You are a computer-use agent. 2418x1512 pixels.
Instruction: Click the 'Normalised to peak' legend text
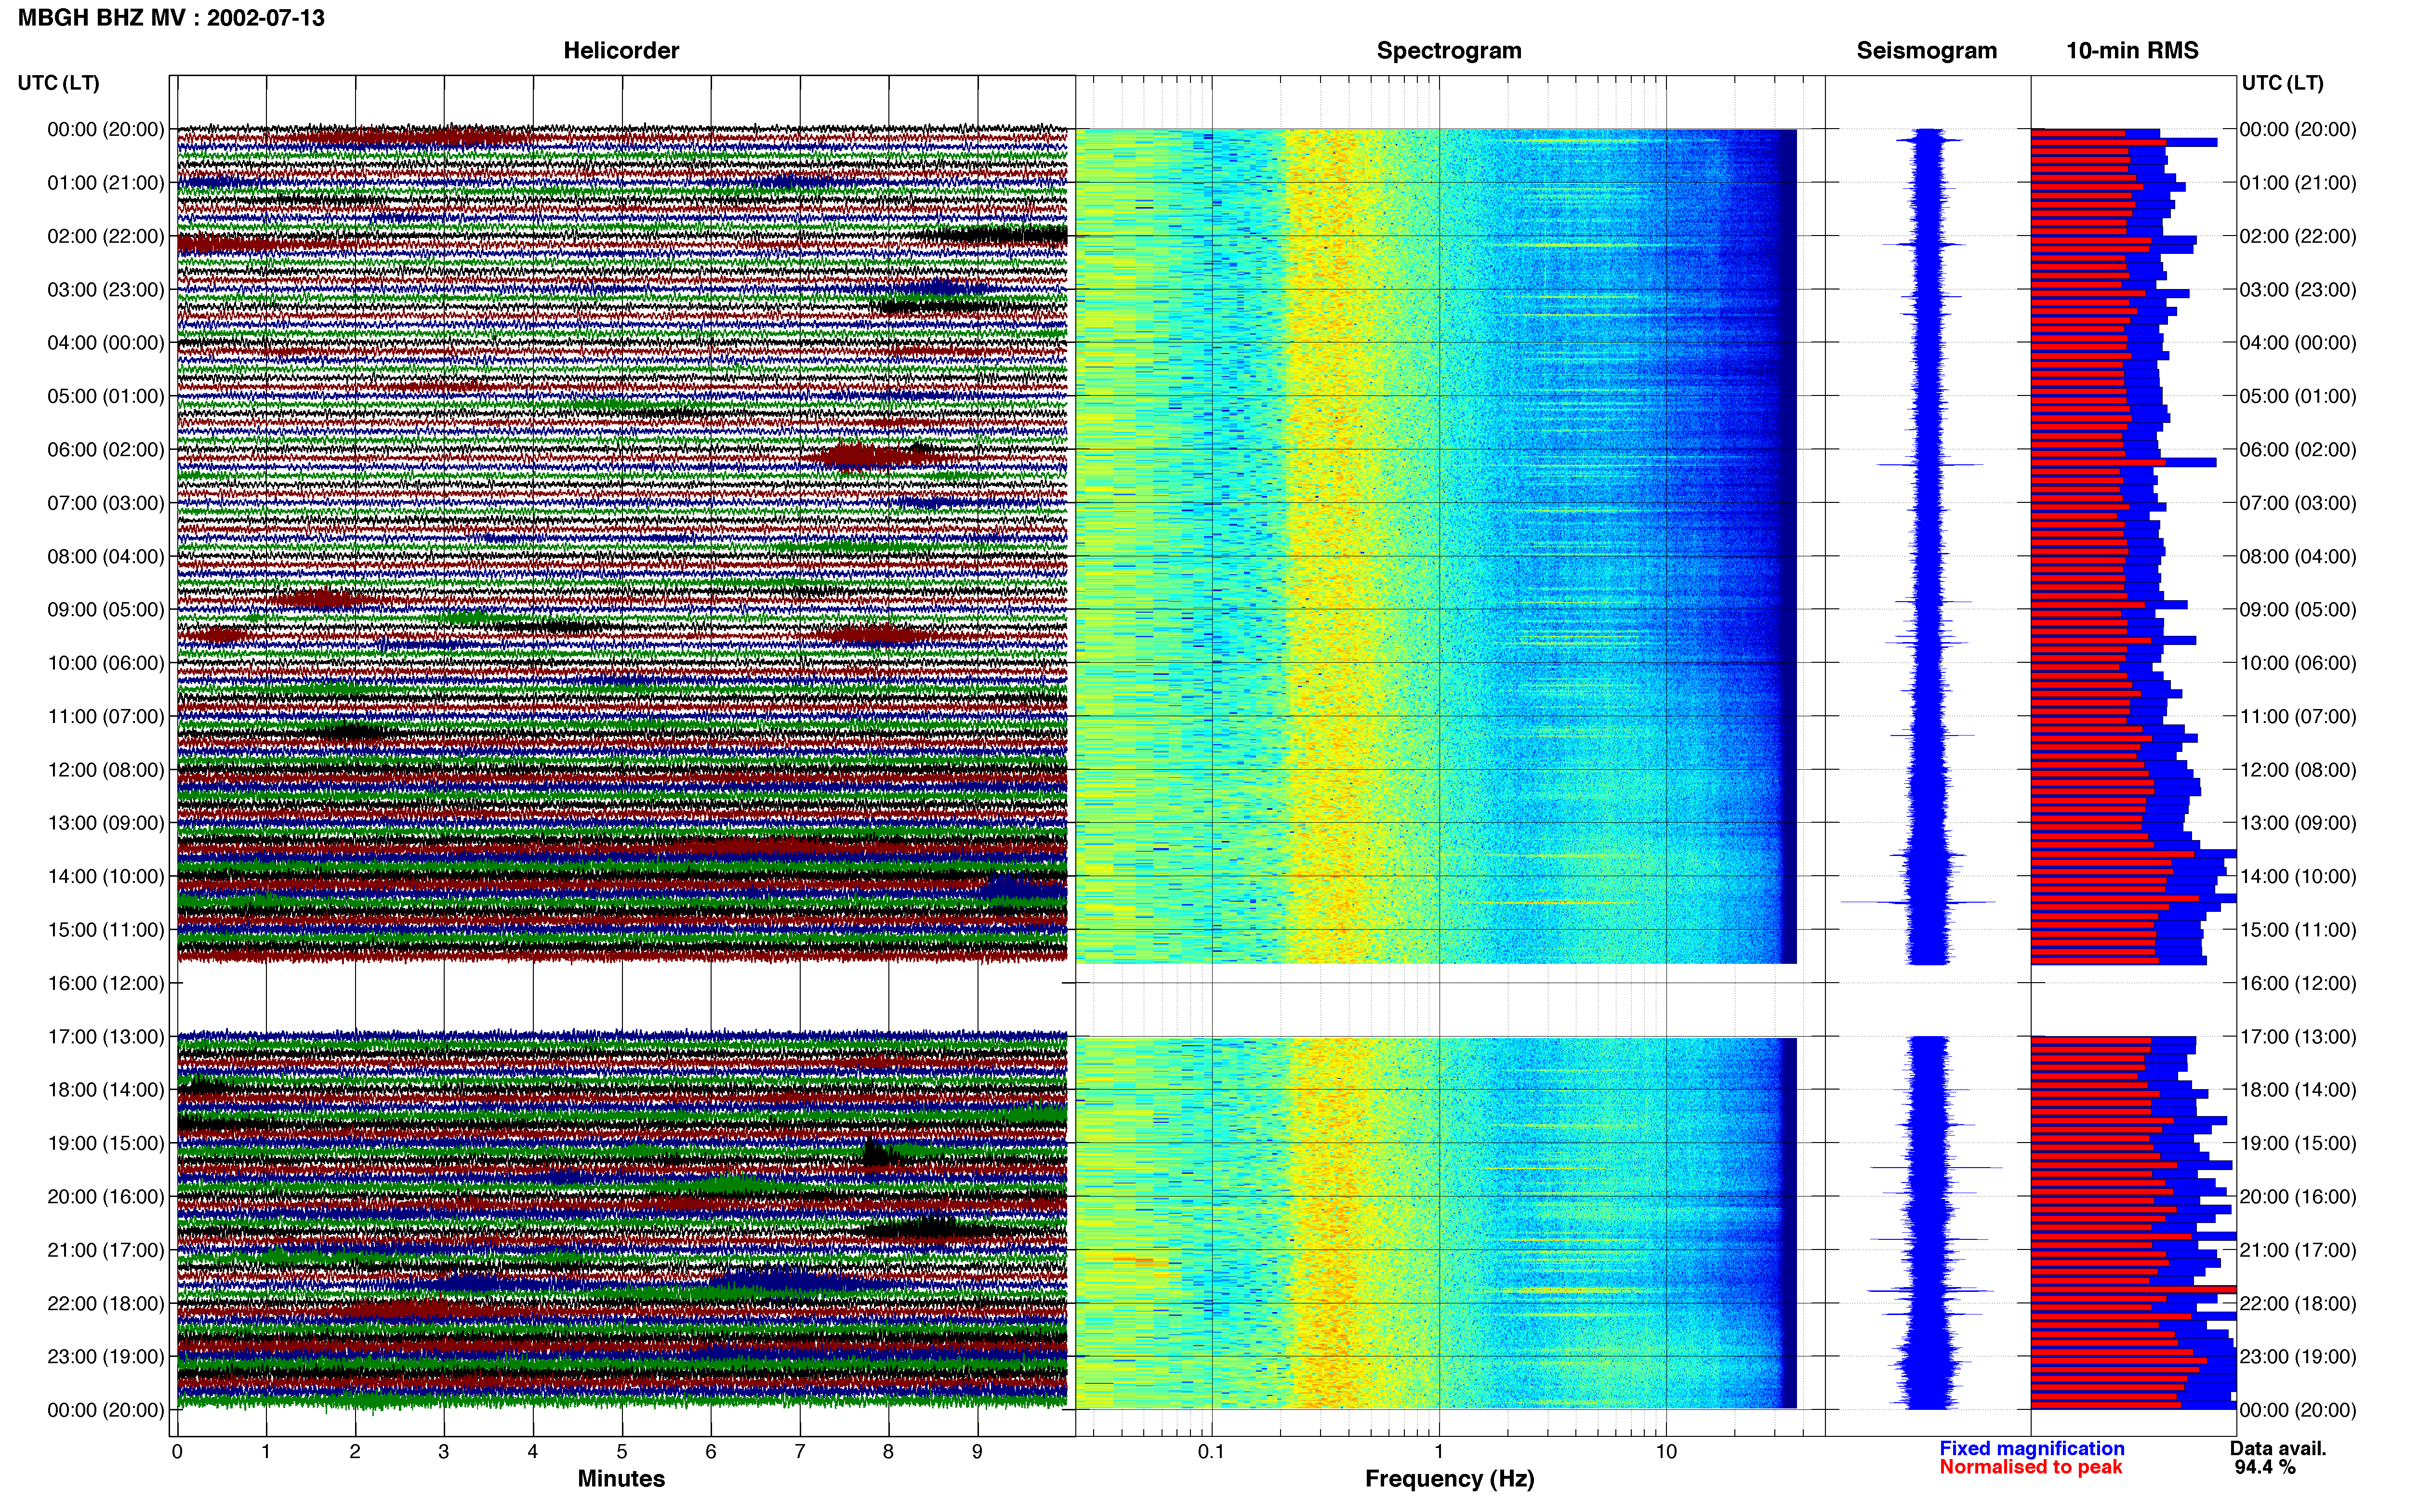2030,1467
